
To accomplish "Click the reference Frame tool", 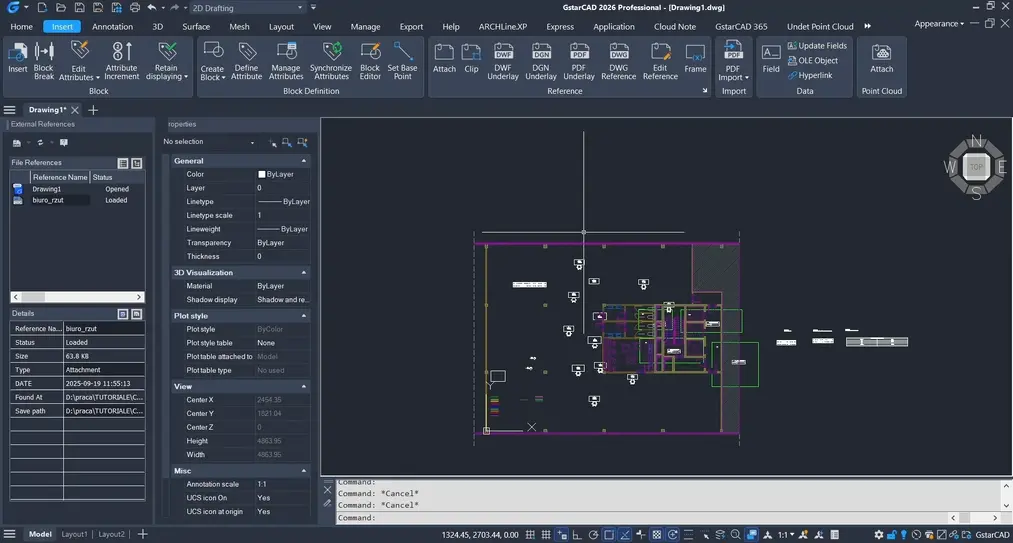I will tap(695, 59).
